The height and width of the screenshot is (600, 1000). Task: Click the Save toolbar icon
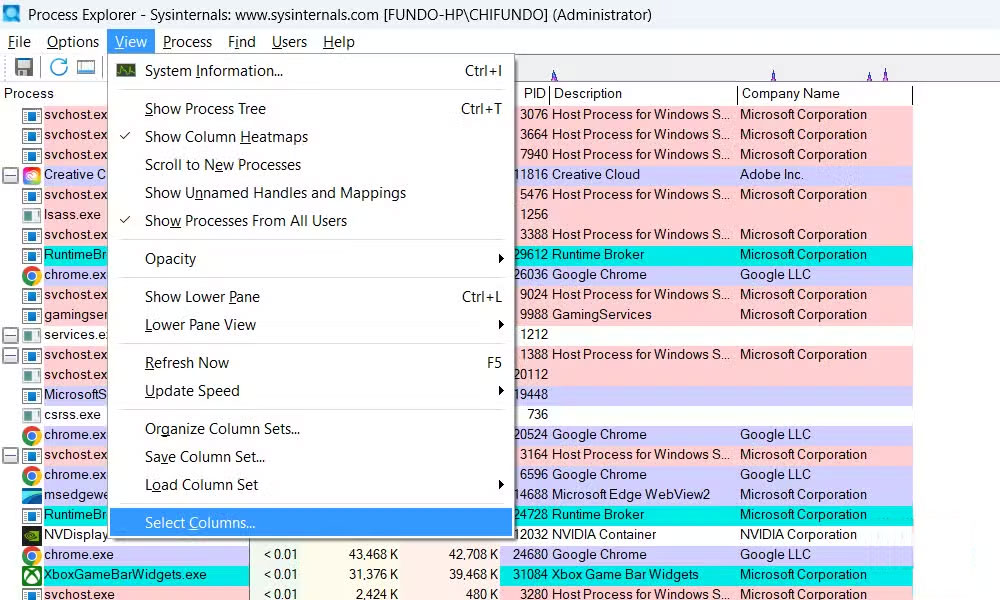(23, 67)
